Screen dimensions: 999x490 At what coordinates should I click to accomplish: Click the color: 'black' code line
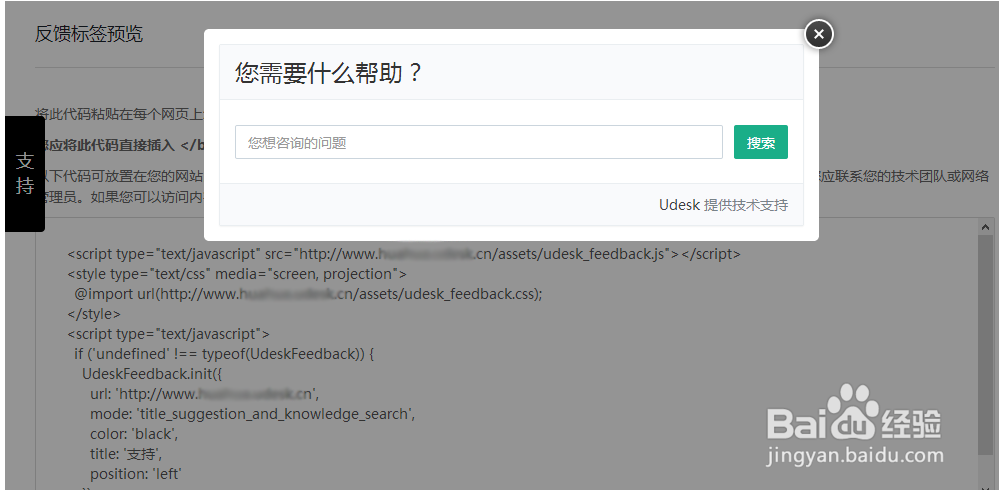[x=134, y=434]
